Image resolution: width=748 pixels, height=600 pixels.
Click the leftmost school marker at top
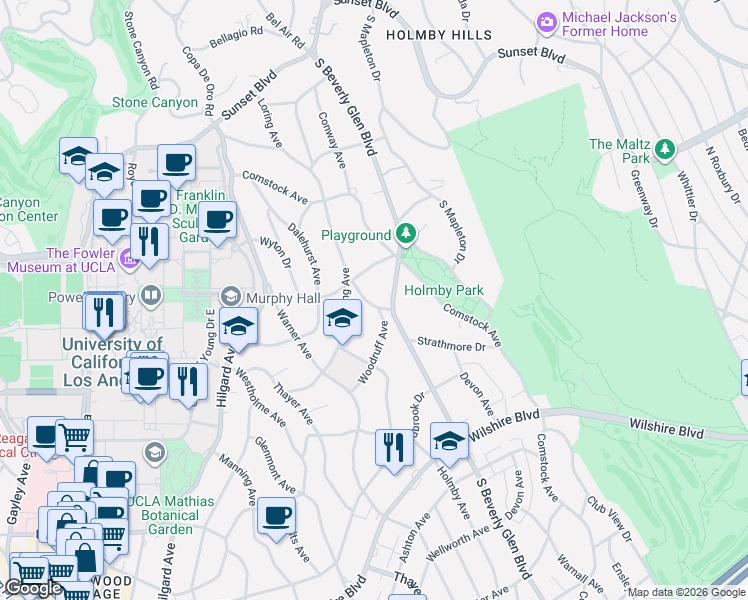[x=78, y=159]
